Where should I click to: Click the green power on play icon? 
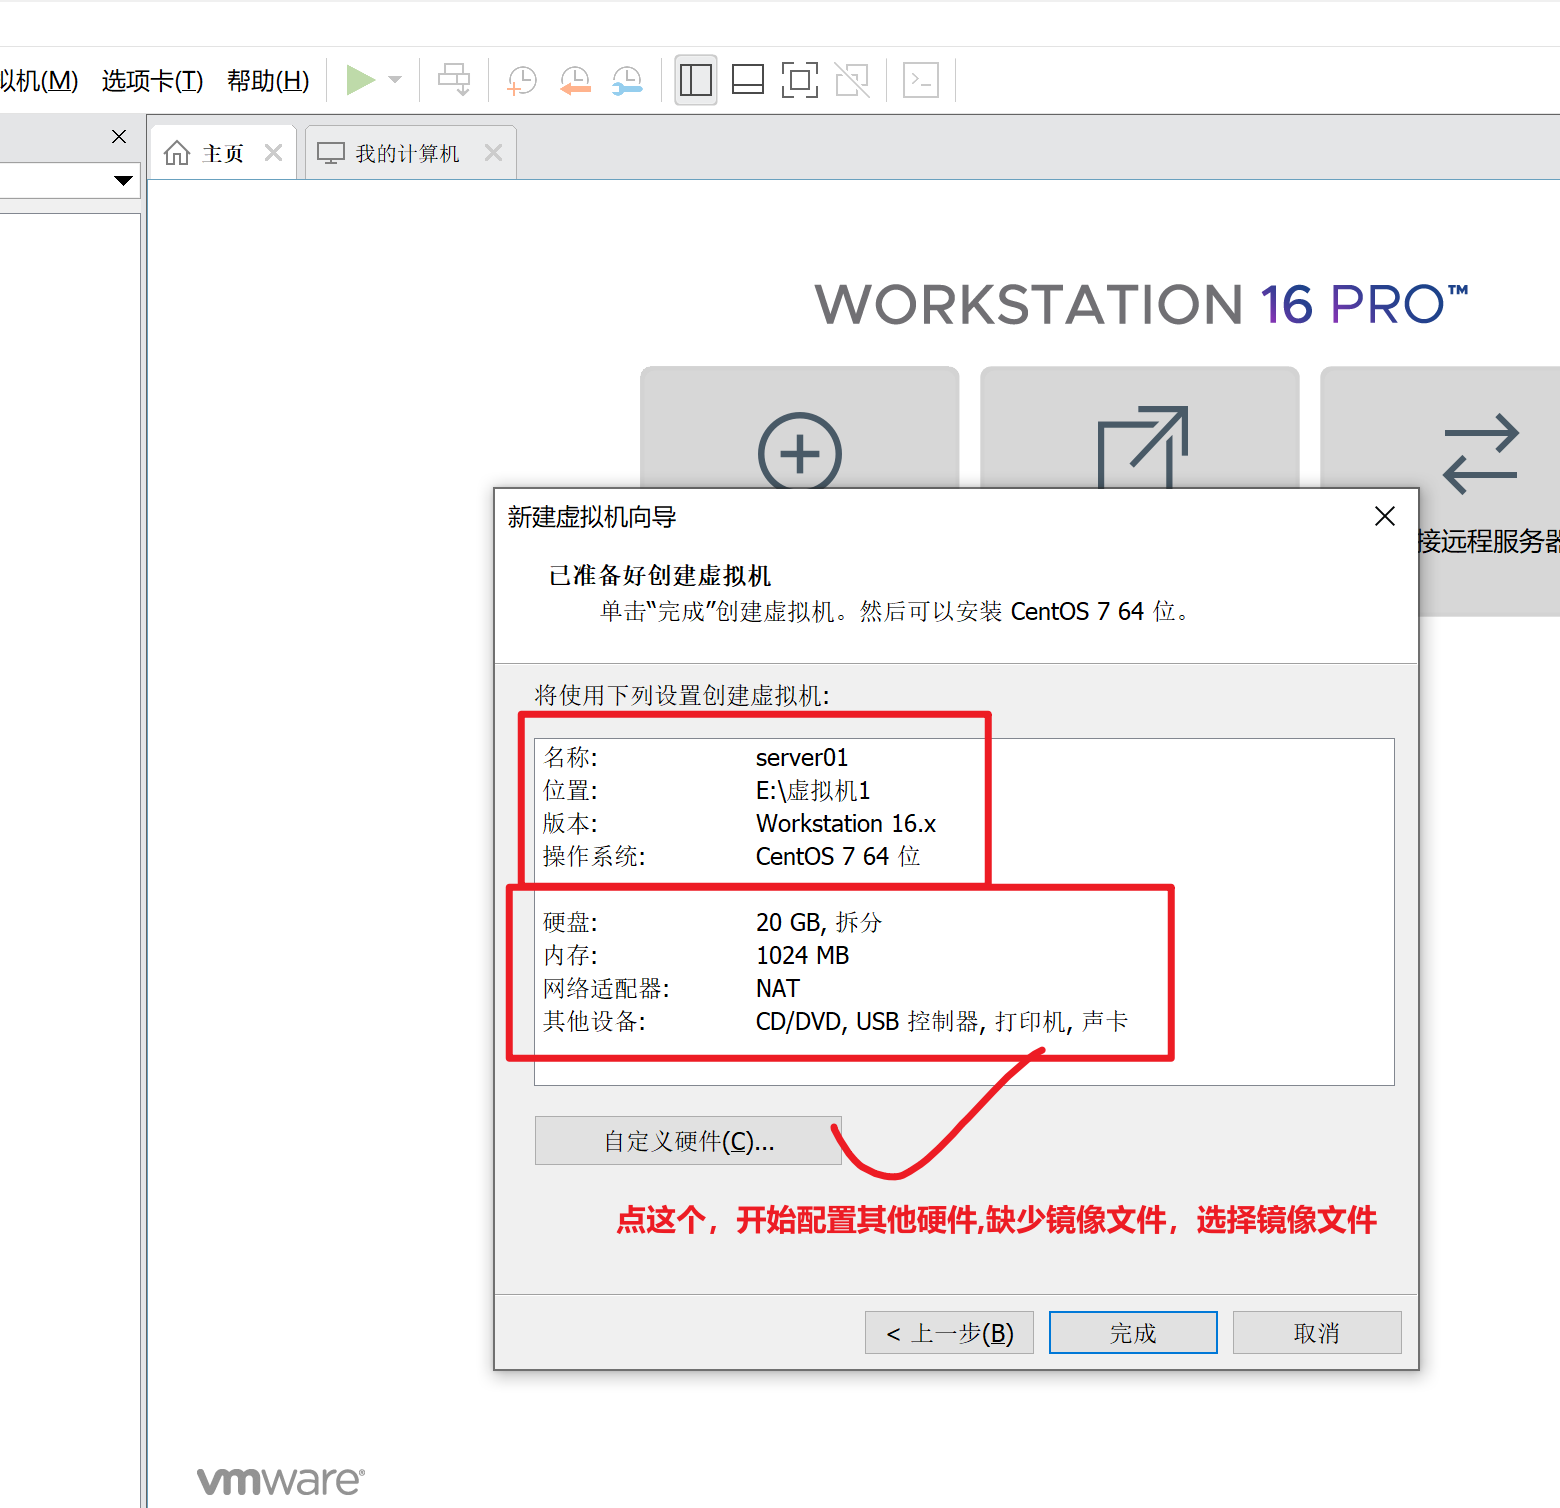[360, 80]
